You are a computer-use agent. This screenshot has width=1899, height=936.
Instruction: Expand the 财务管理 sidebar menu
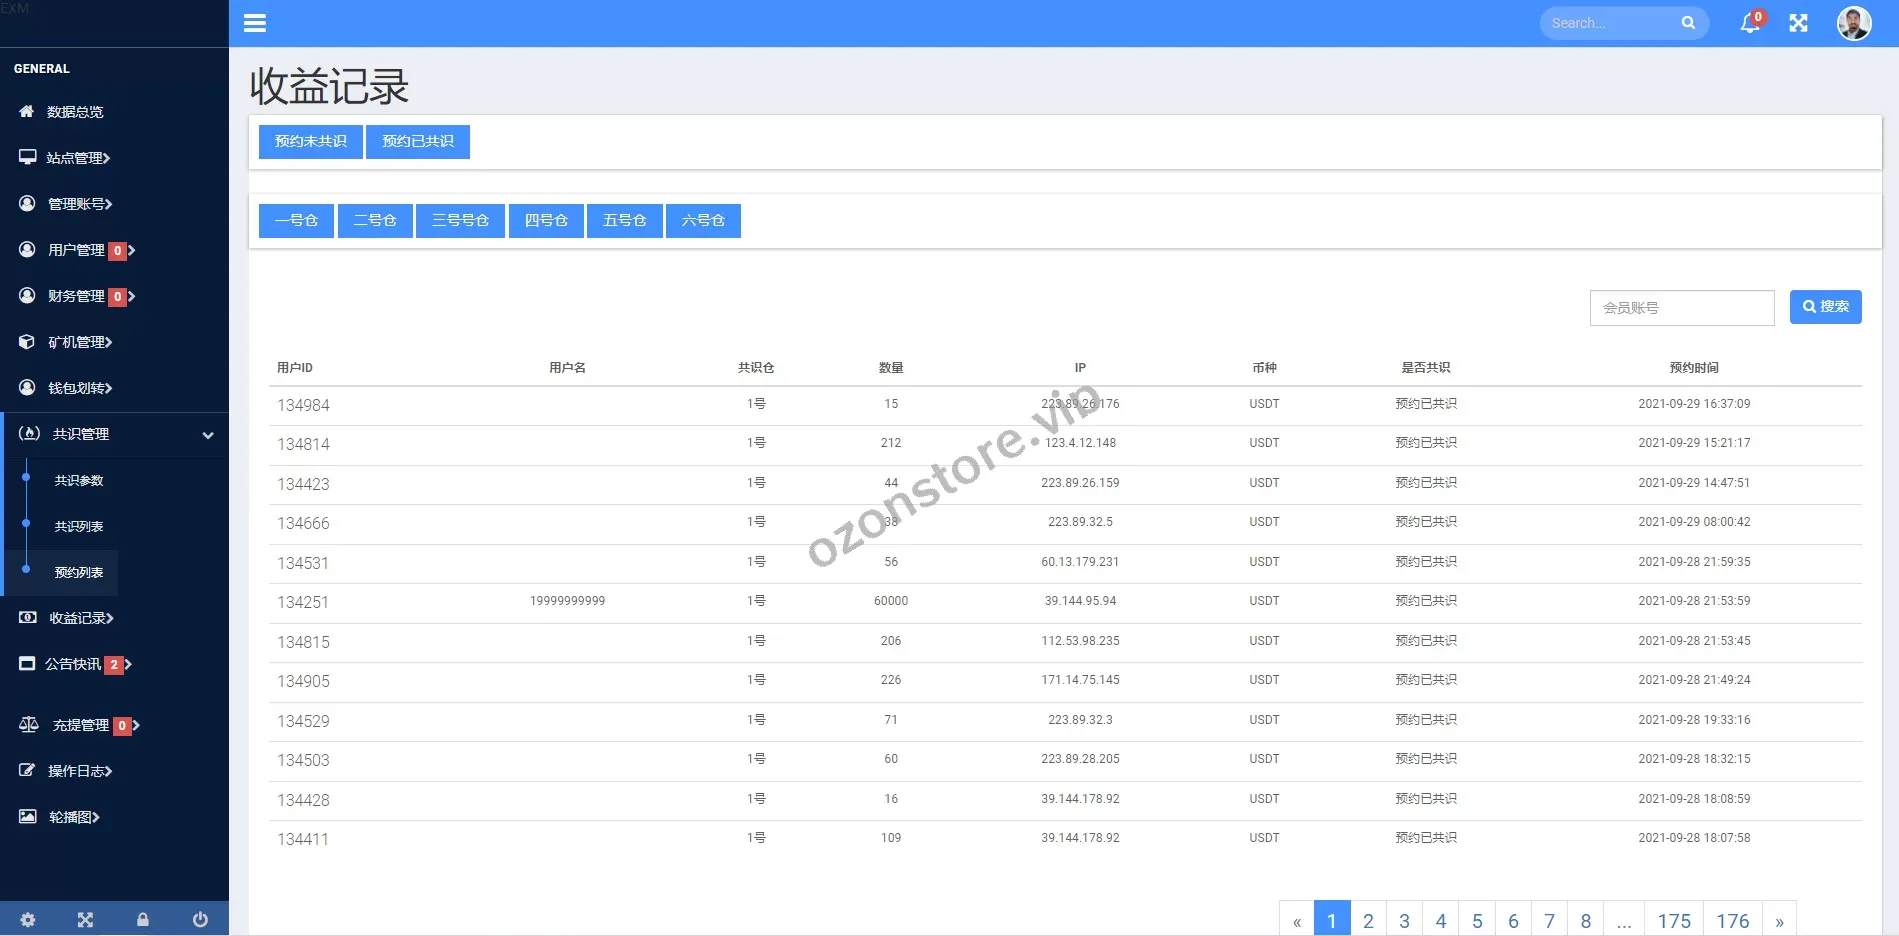[78, 296]
